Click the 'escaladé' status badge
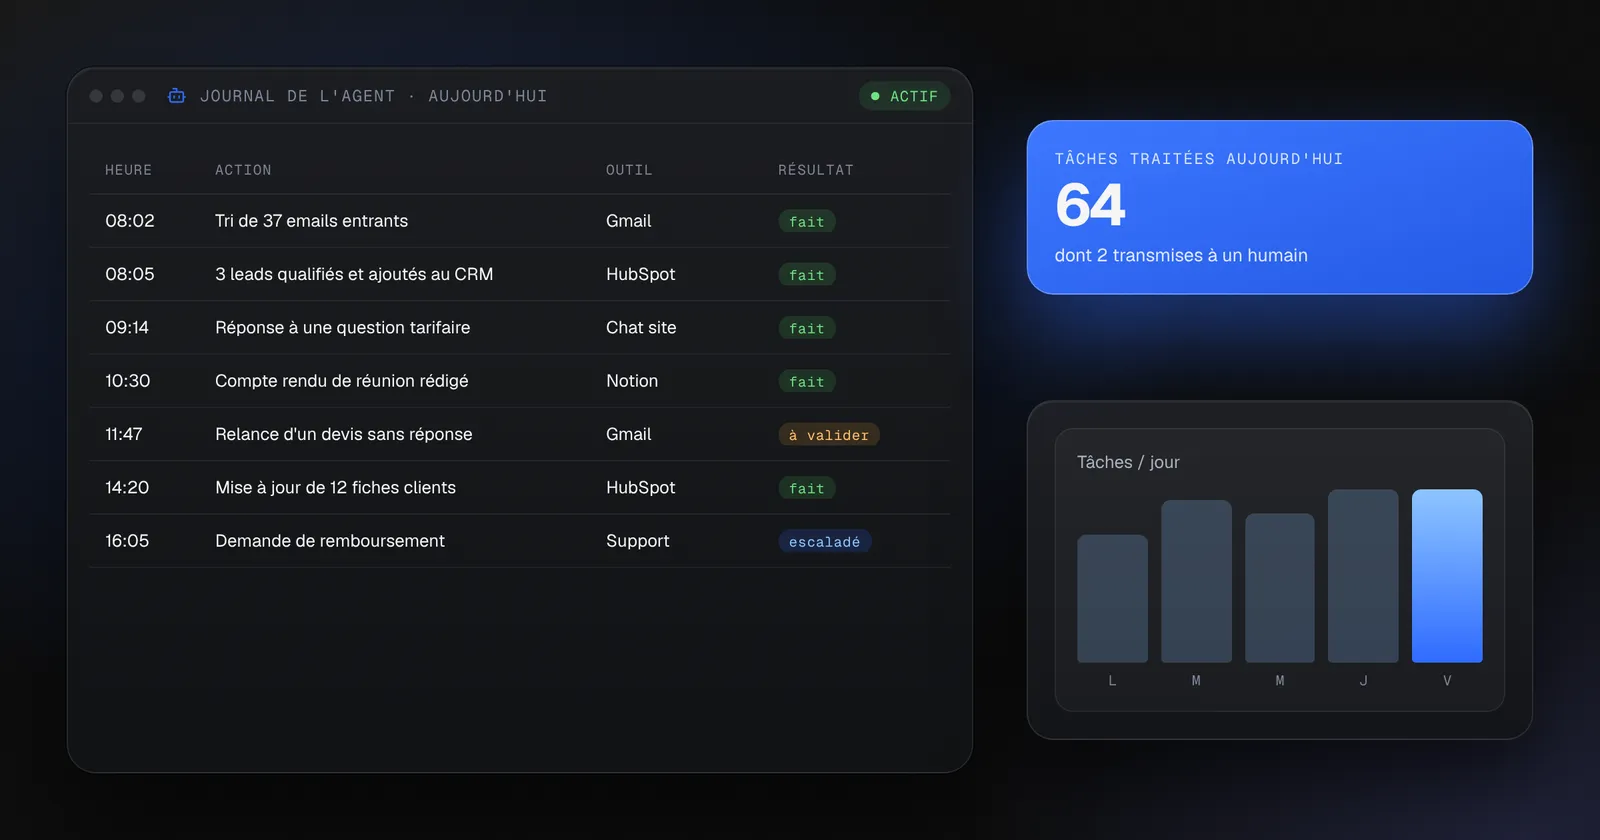Image resolution: width=1600 pixels, height=840 pixels. (825, 542)
